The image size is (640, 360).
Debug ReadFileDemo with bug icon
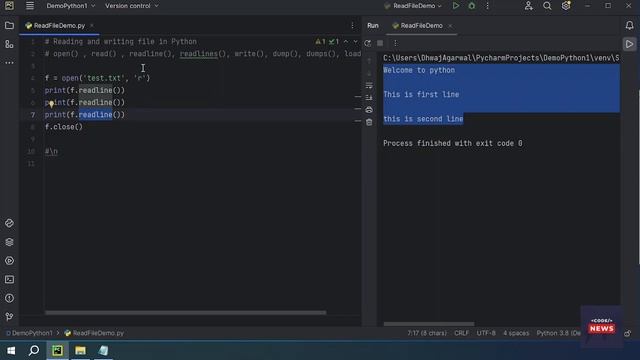click(472, 6)
